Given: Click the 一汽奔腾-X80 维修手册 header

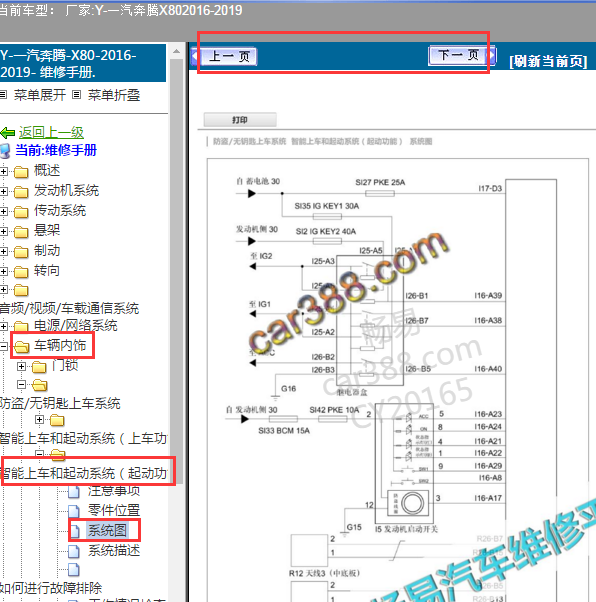Looking at the screenshot, I should pos(82,63).
